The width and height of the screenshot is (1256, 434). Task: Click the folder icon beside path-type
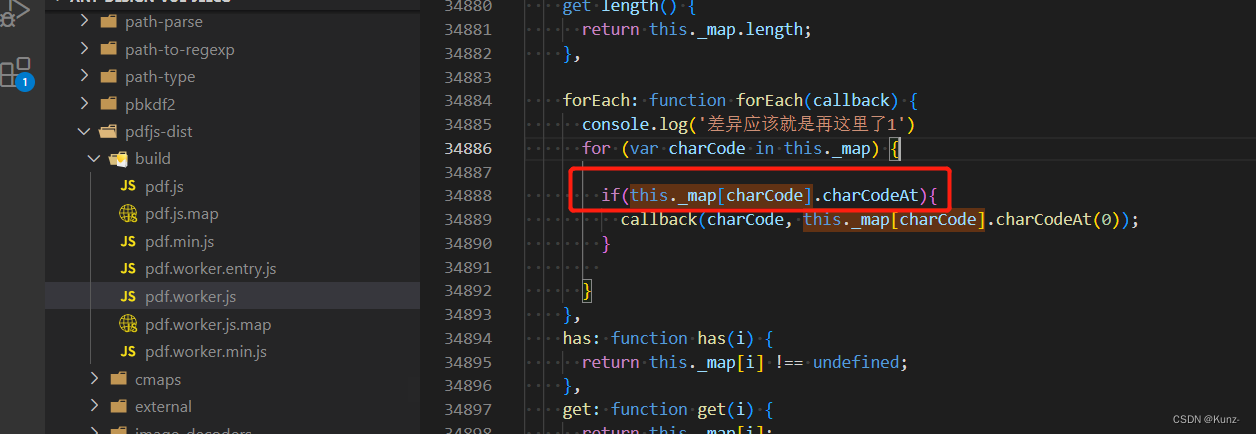coord(109,76)
